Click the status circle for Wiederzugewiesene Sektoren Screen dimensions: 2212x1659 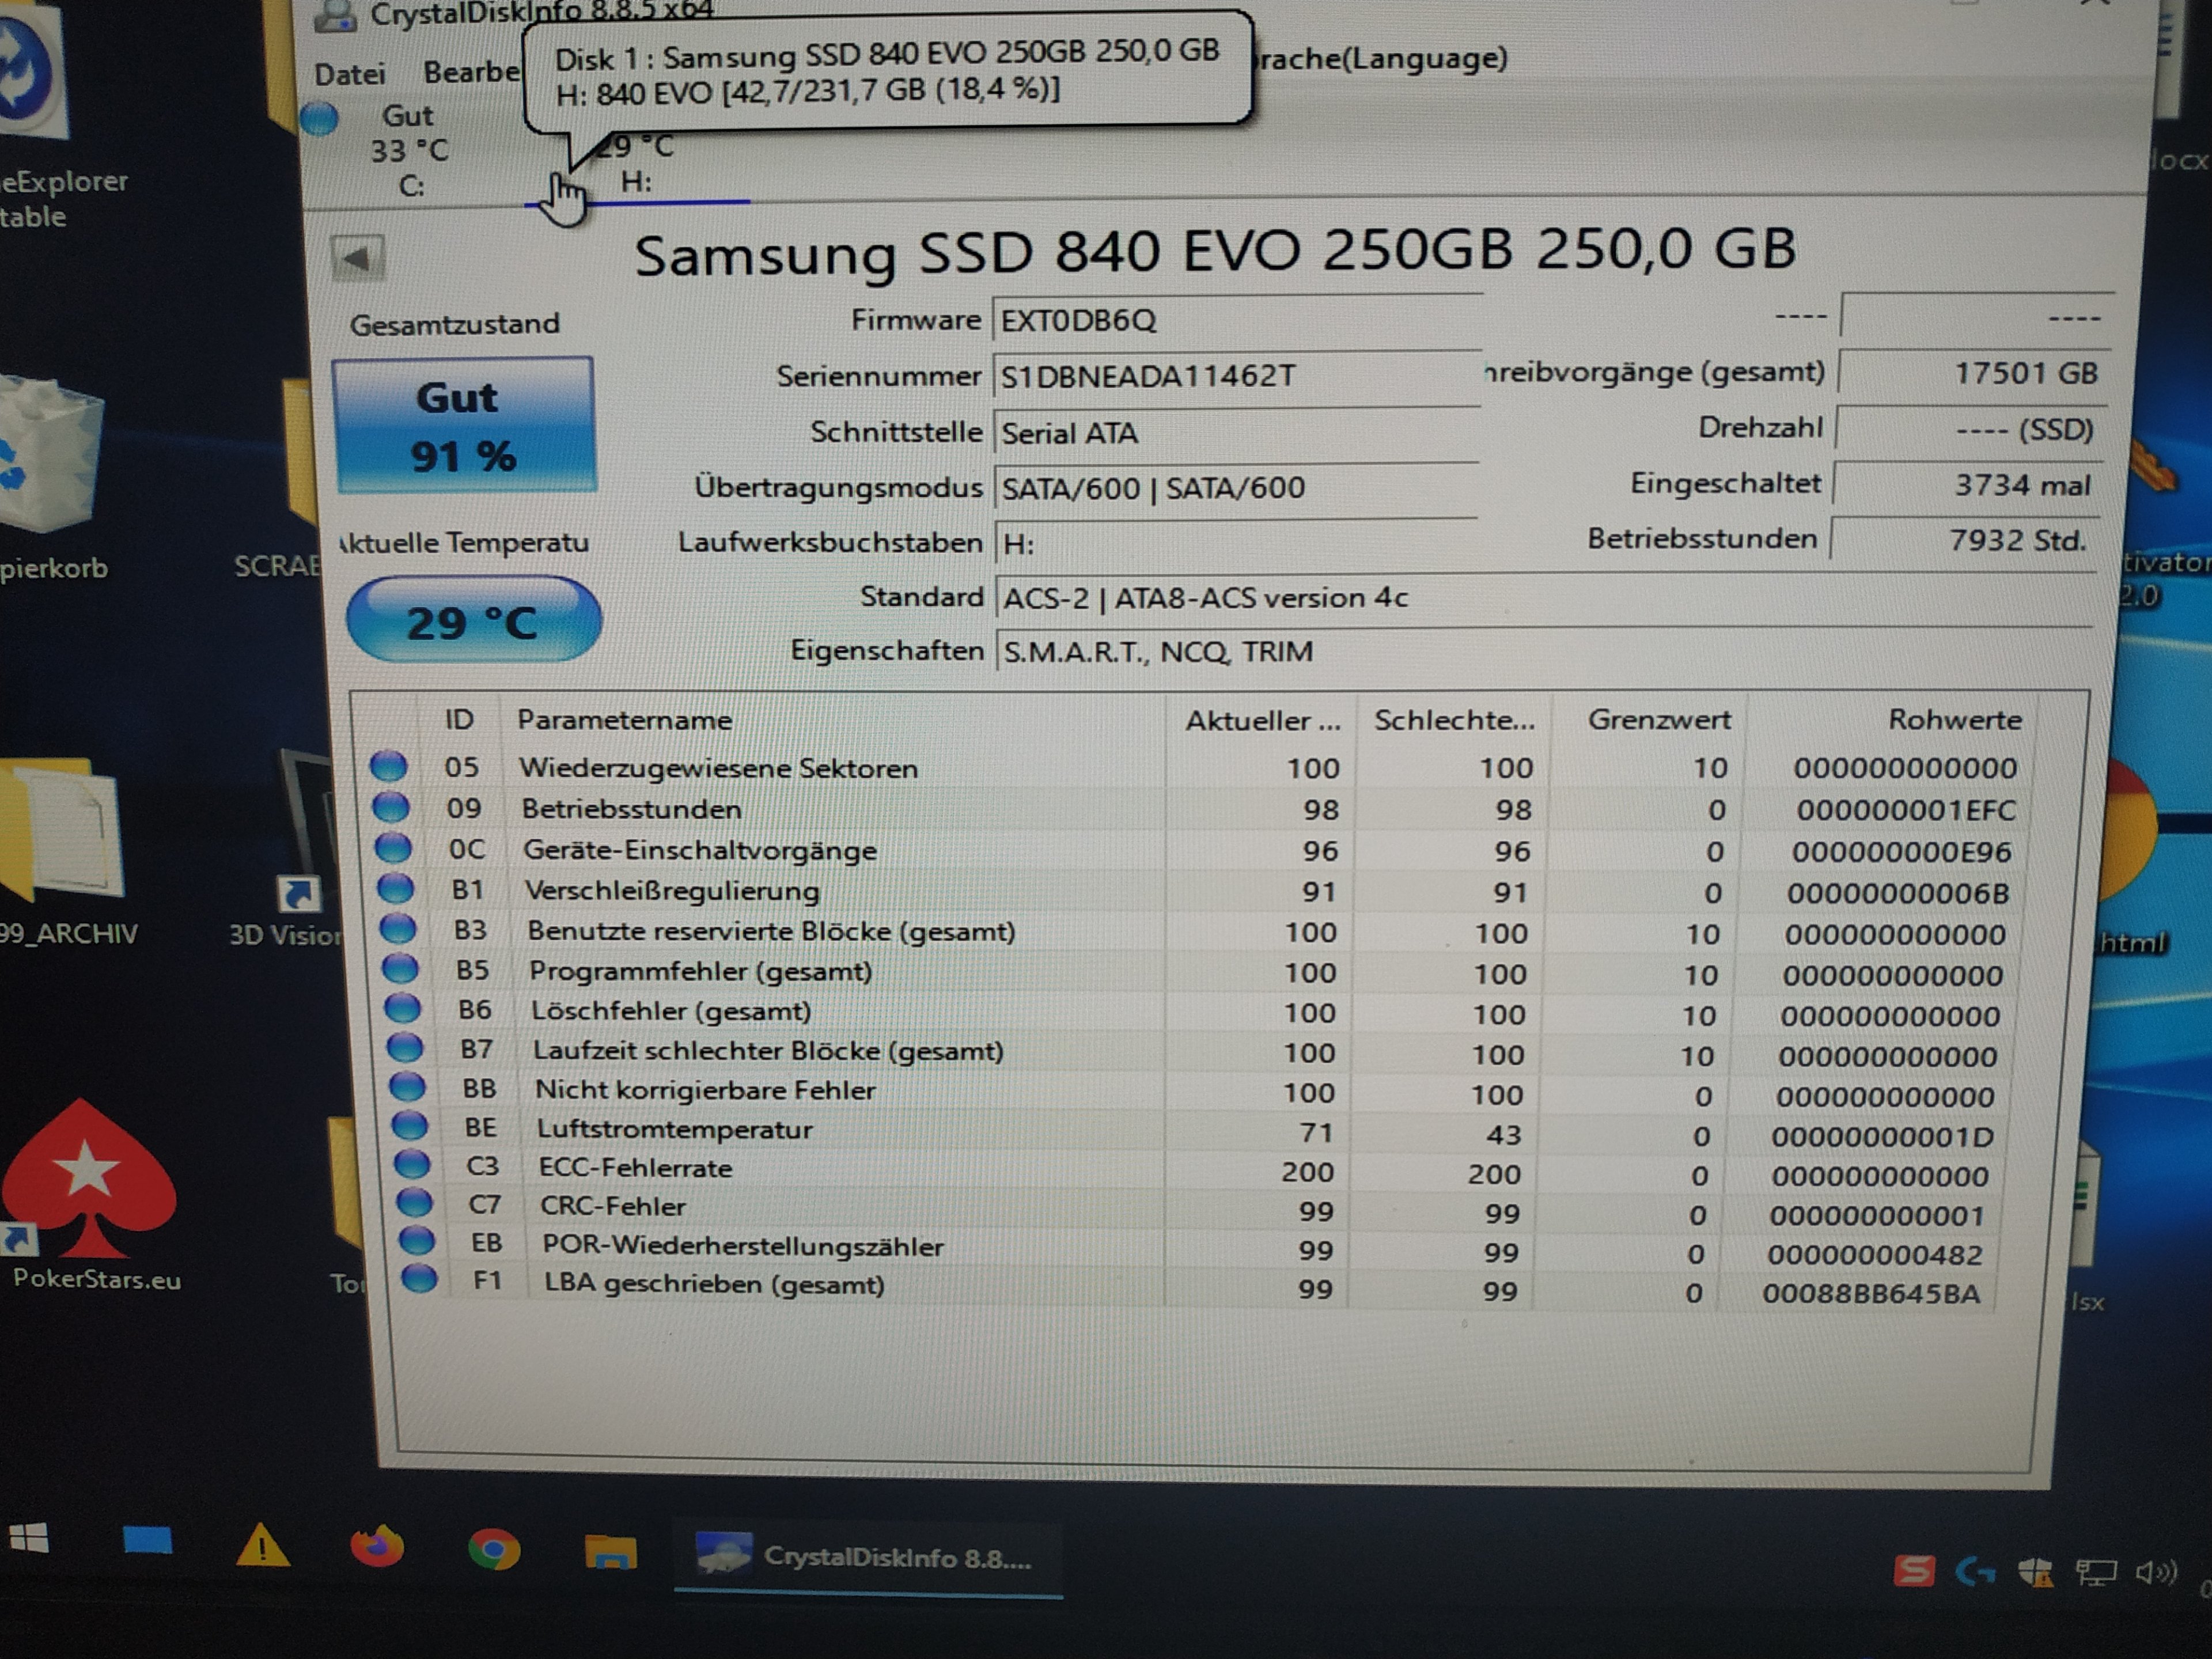pos(388,767)
